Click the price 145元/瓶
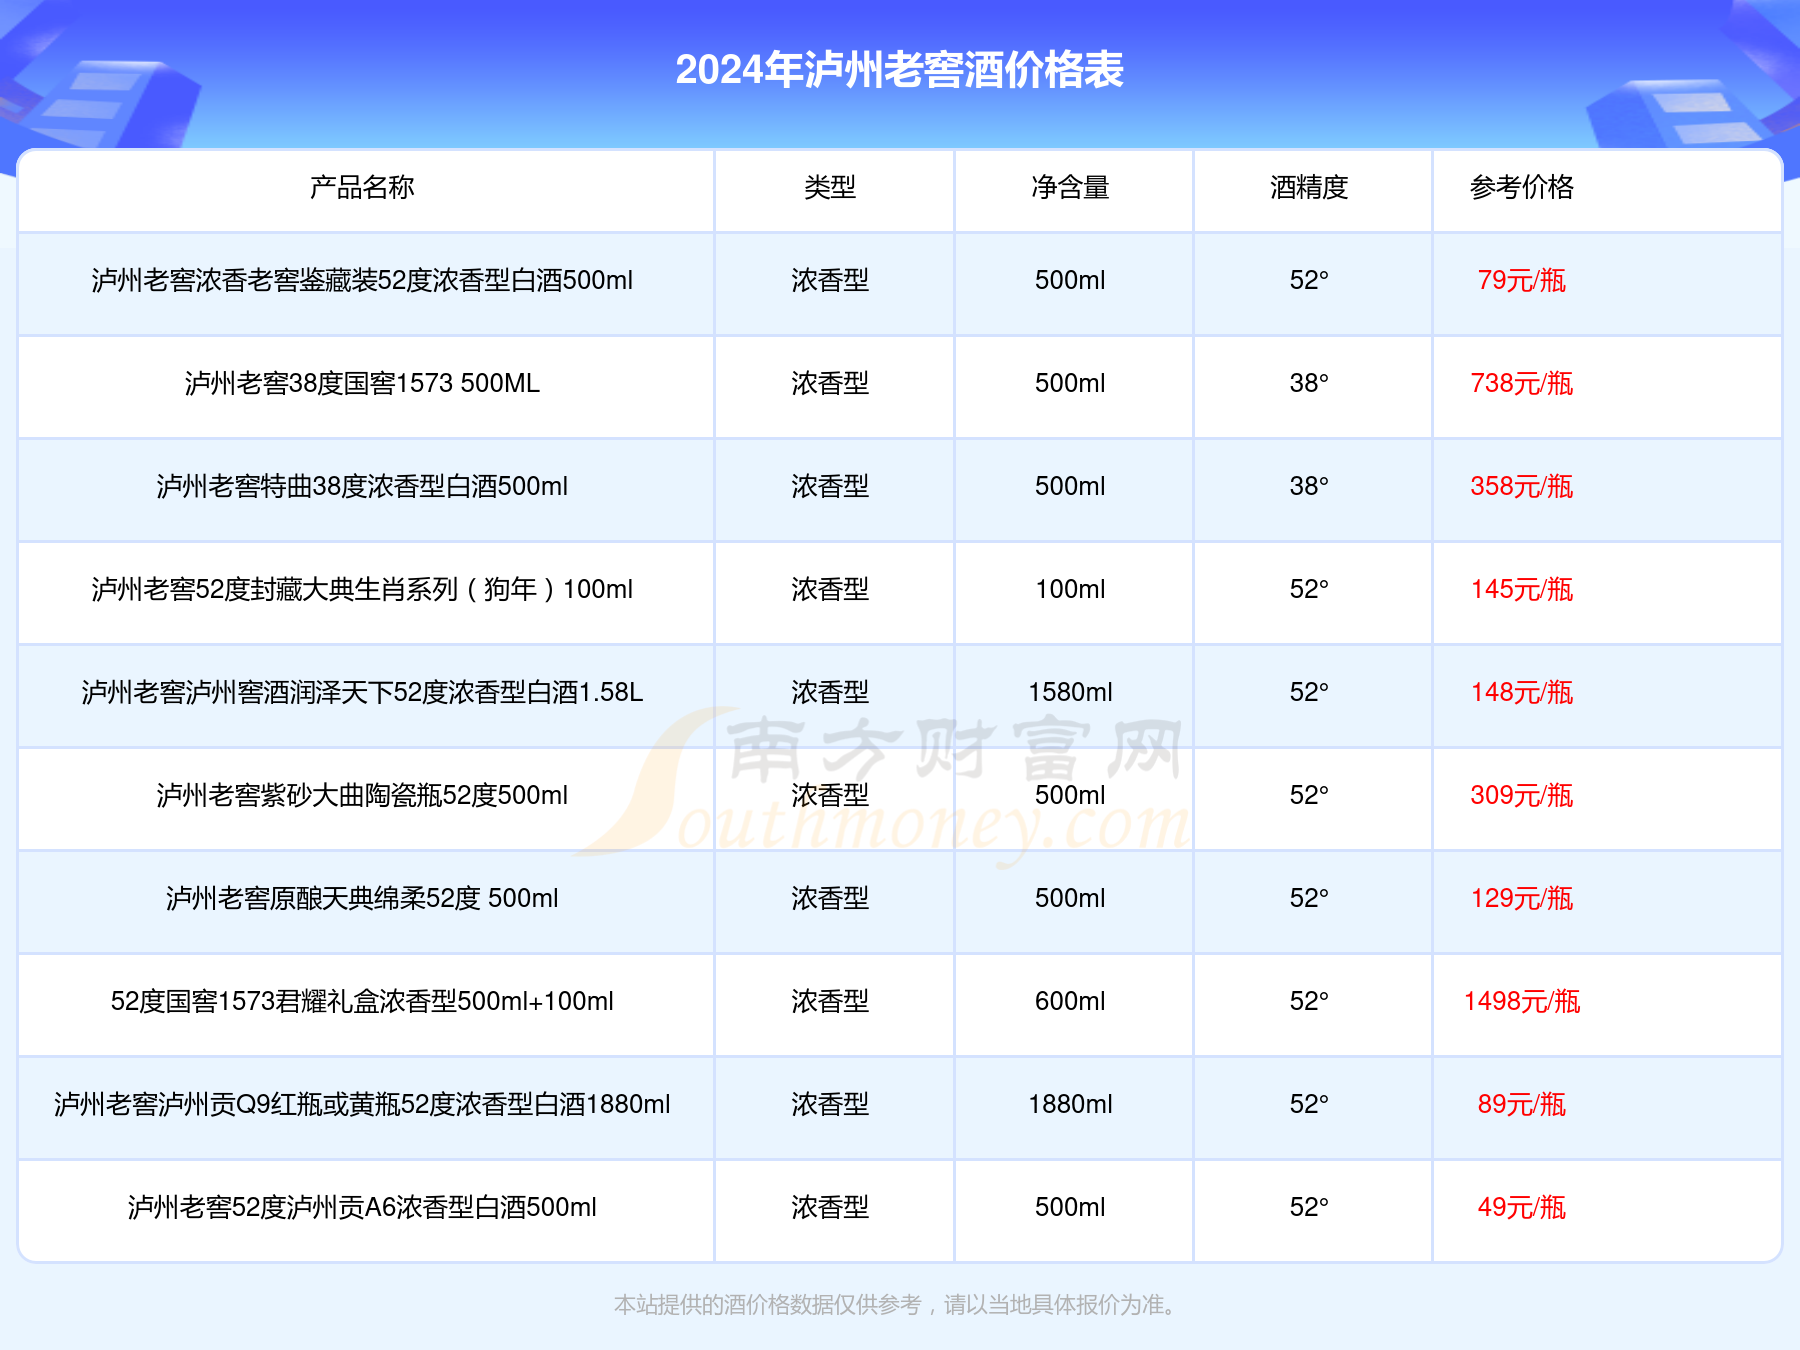This screenshot has width=1800, height=1350. (1521, 590)
